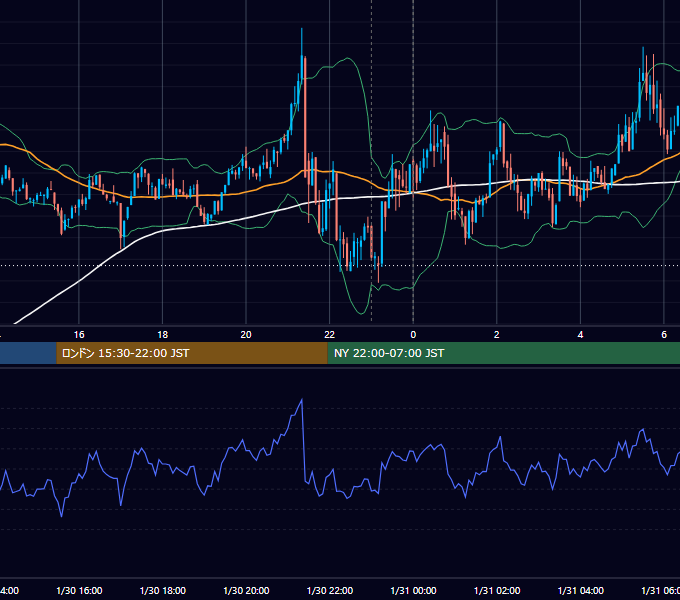Click the upper time axis label 22
This screenshot has height=600, width=680.
pyautogui.click(x=330, y=335)
